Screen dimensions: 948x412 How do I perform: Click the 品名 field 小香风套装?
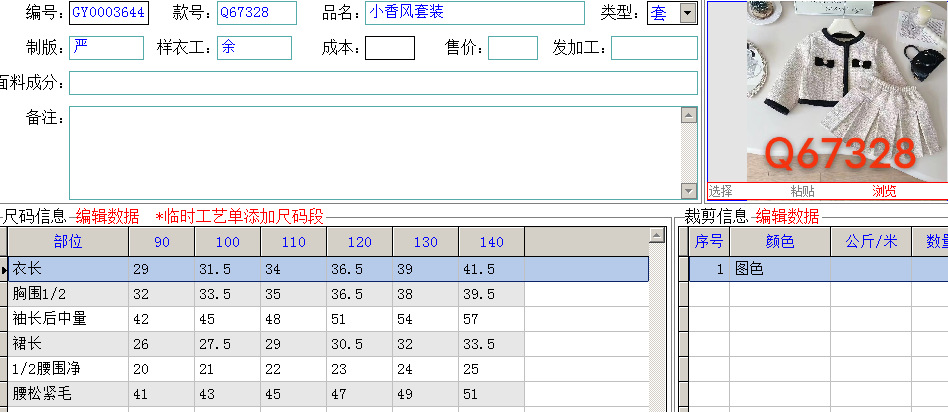475,13
